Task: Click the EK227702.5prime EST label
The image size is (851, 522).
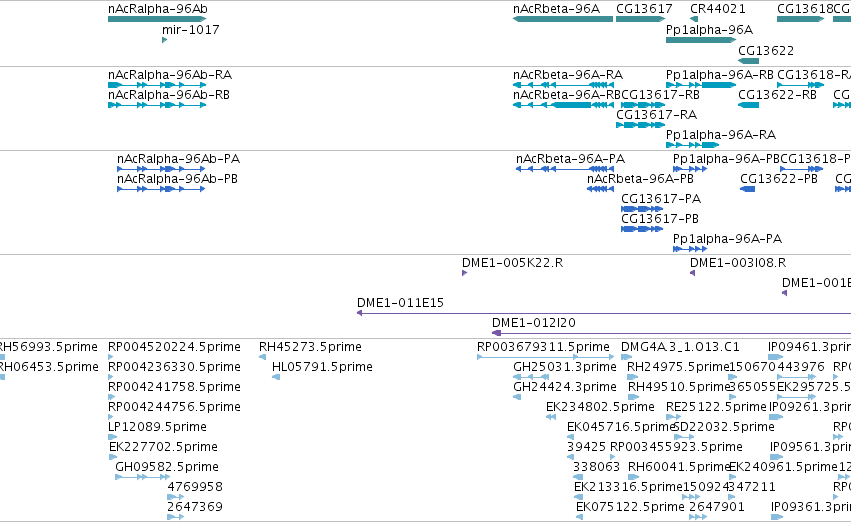Action: tap(163, 447)
